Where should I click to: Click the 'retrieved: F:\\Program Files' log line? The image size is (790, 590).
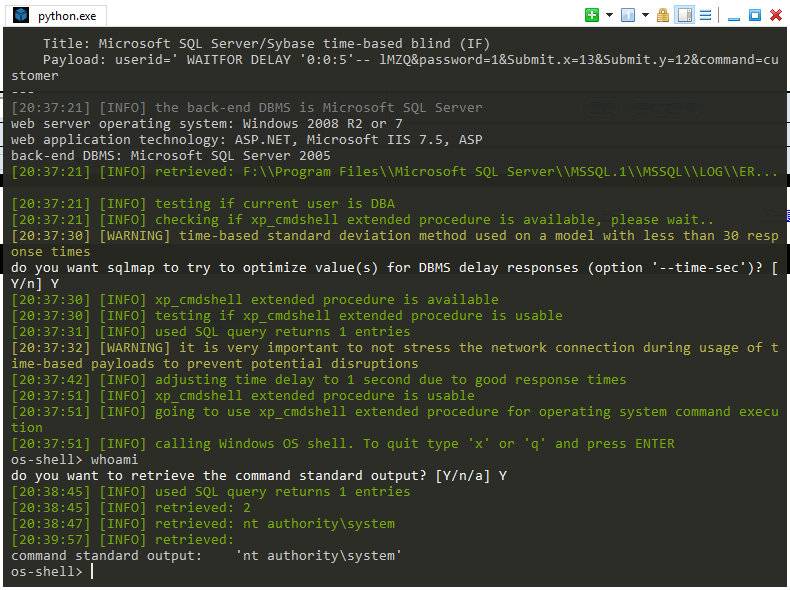coord(395,172)
